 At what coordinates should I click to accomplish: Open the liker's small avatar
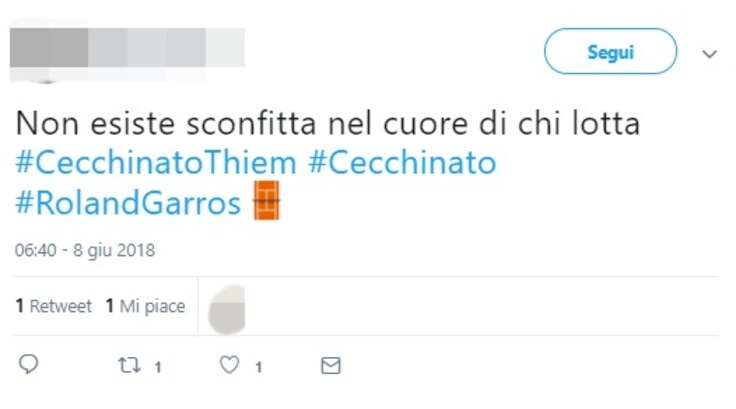[x=227, y=309]
